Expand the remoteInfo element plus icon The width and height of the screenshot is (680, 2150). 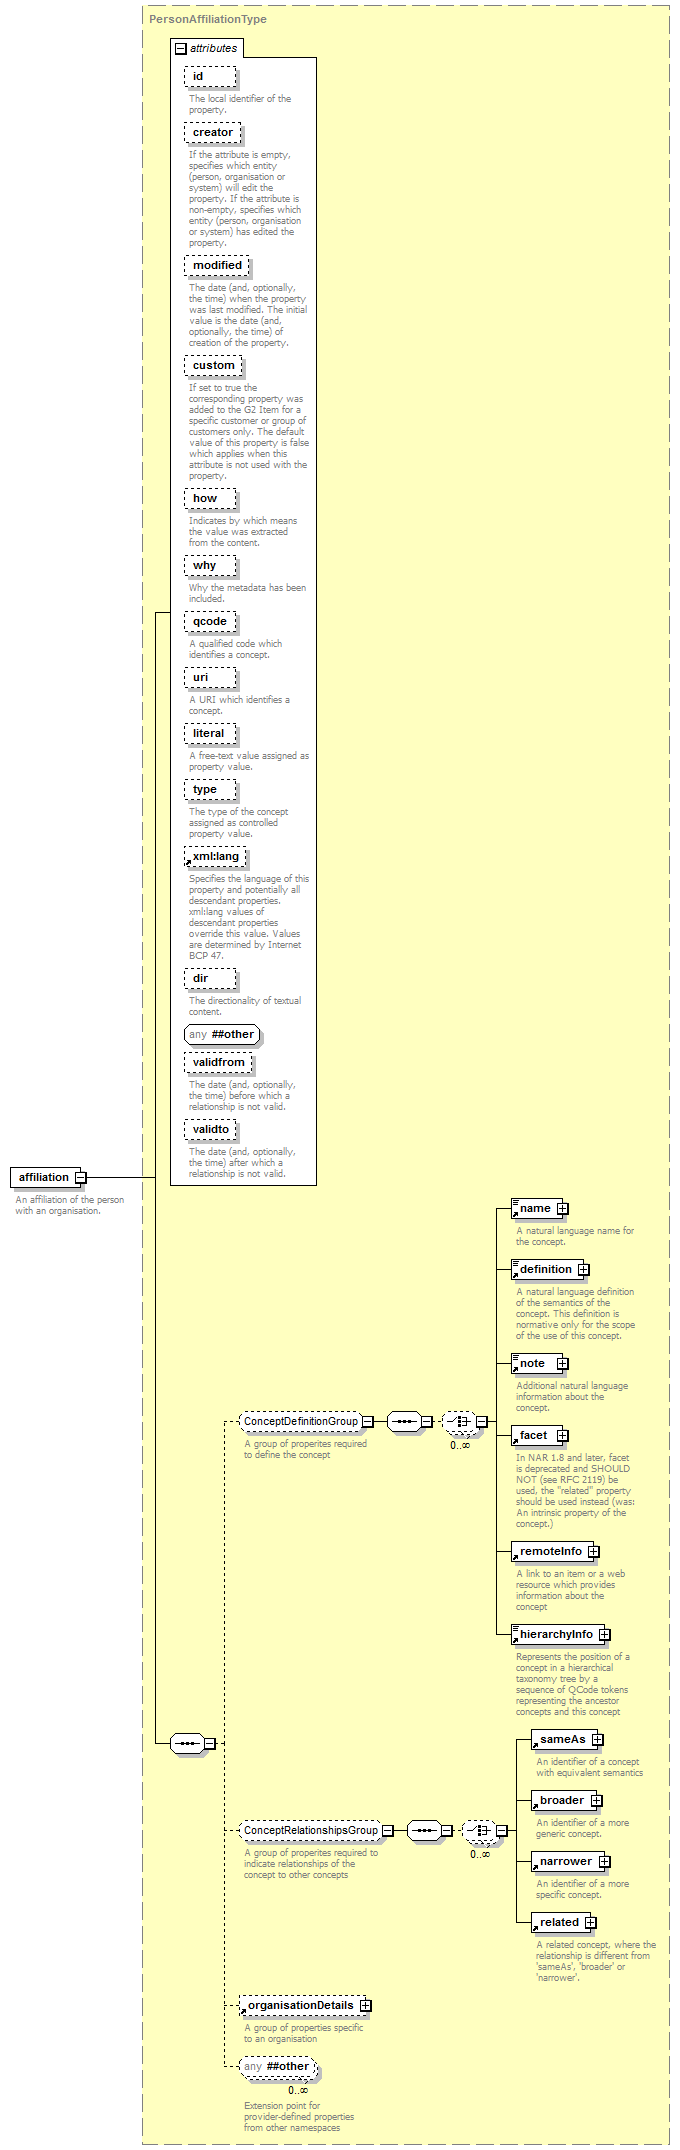tap(593, 1552)
